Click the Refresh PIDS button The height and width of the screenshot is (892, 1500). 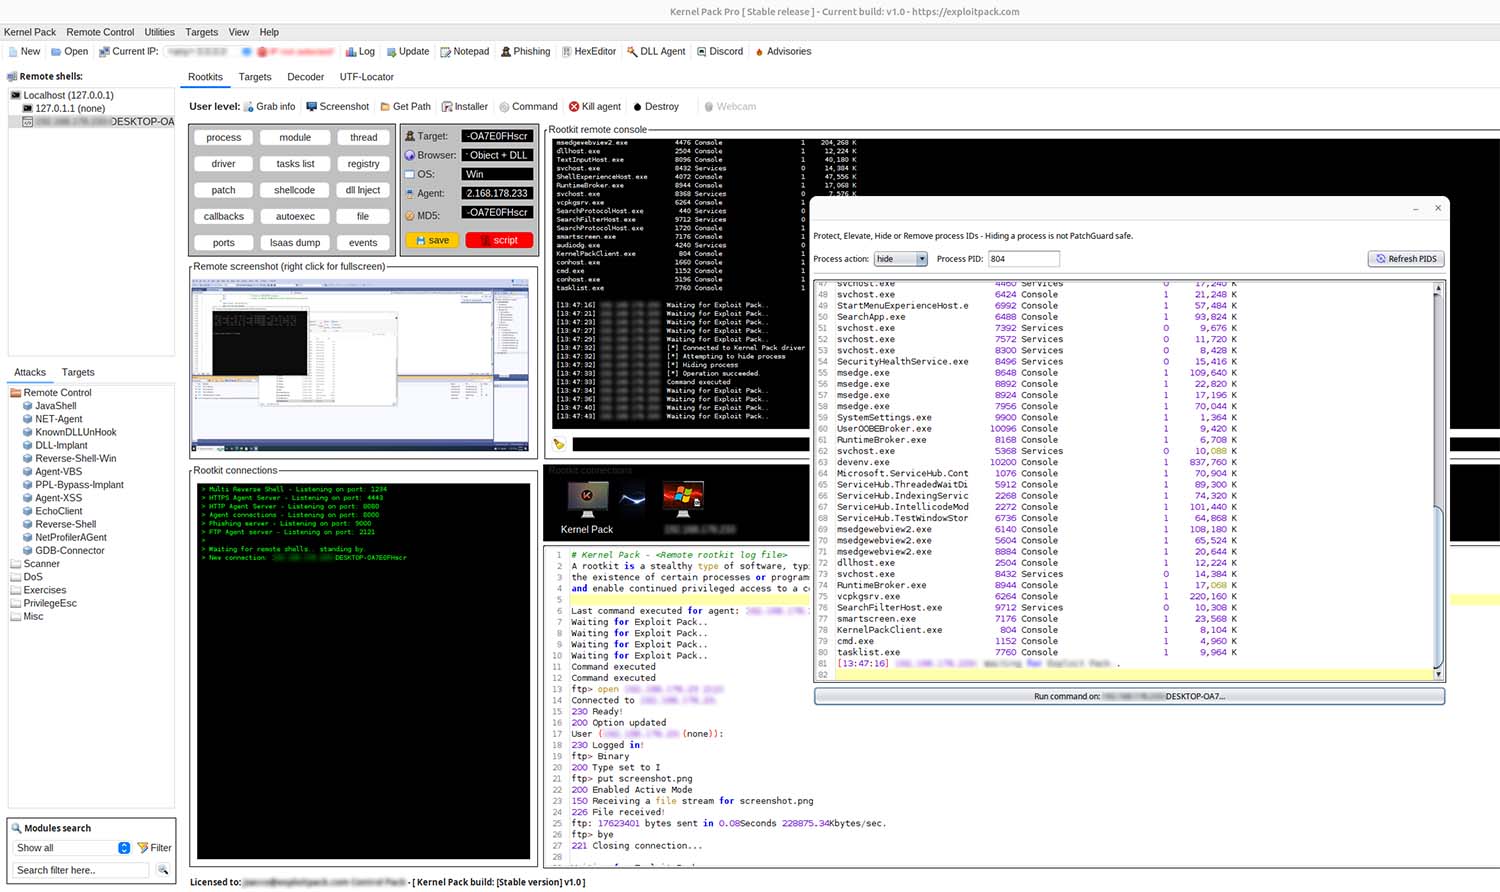pos(1406,259)
